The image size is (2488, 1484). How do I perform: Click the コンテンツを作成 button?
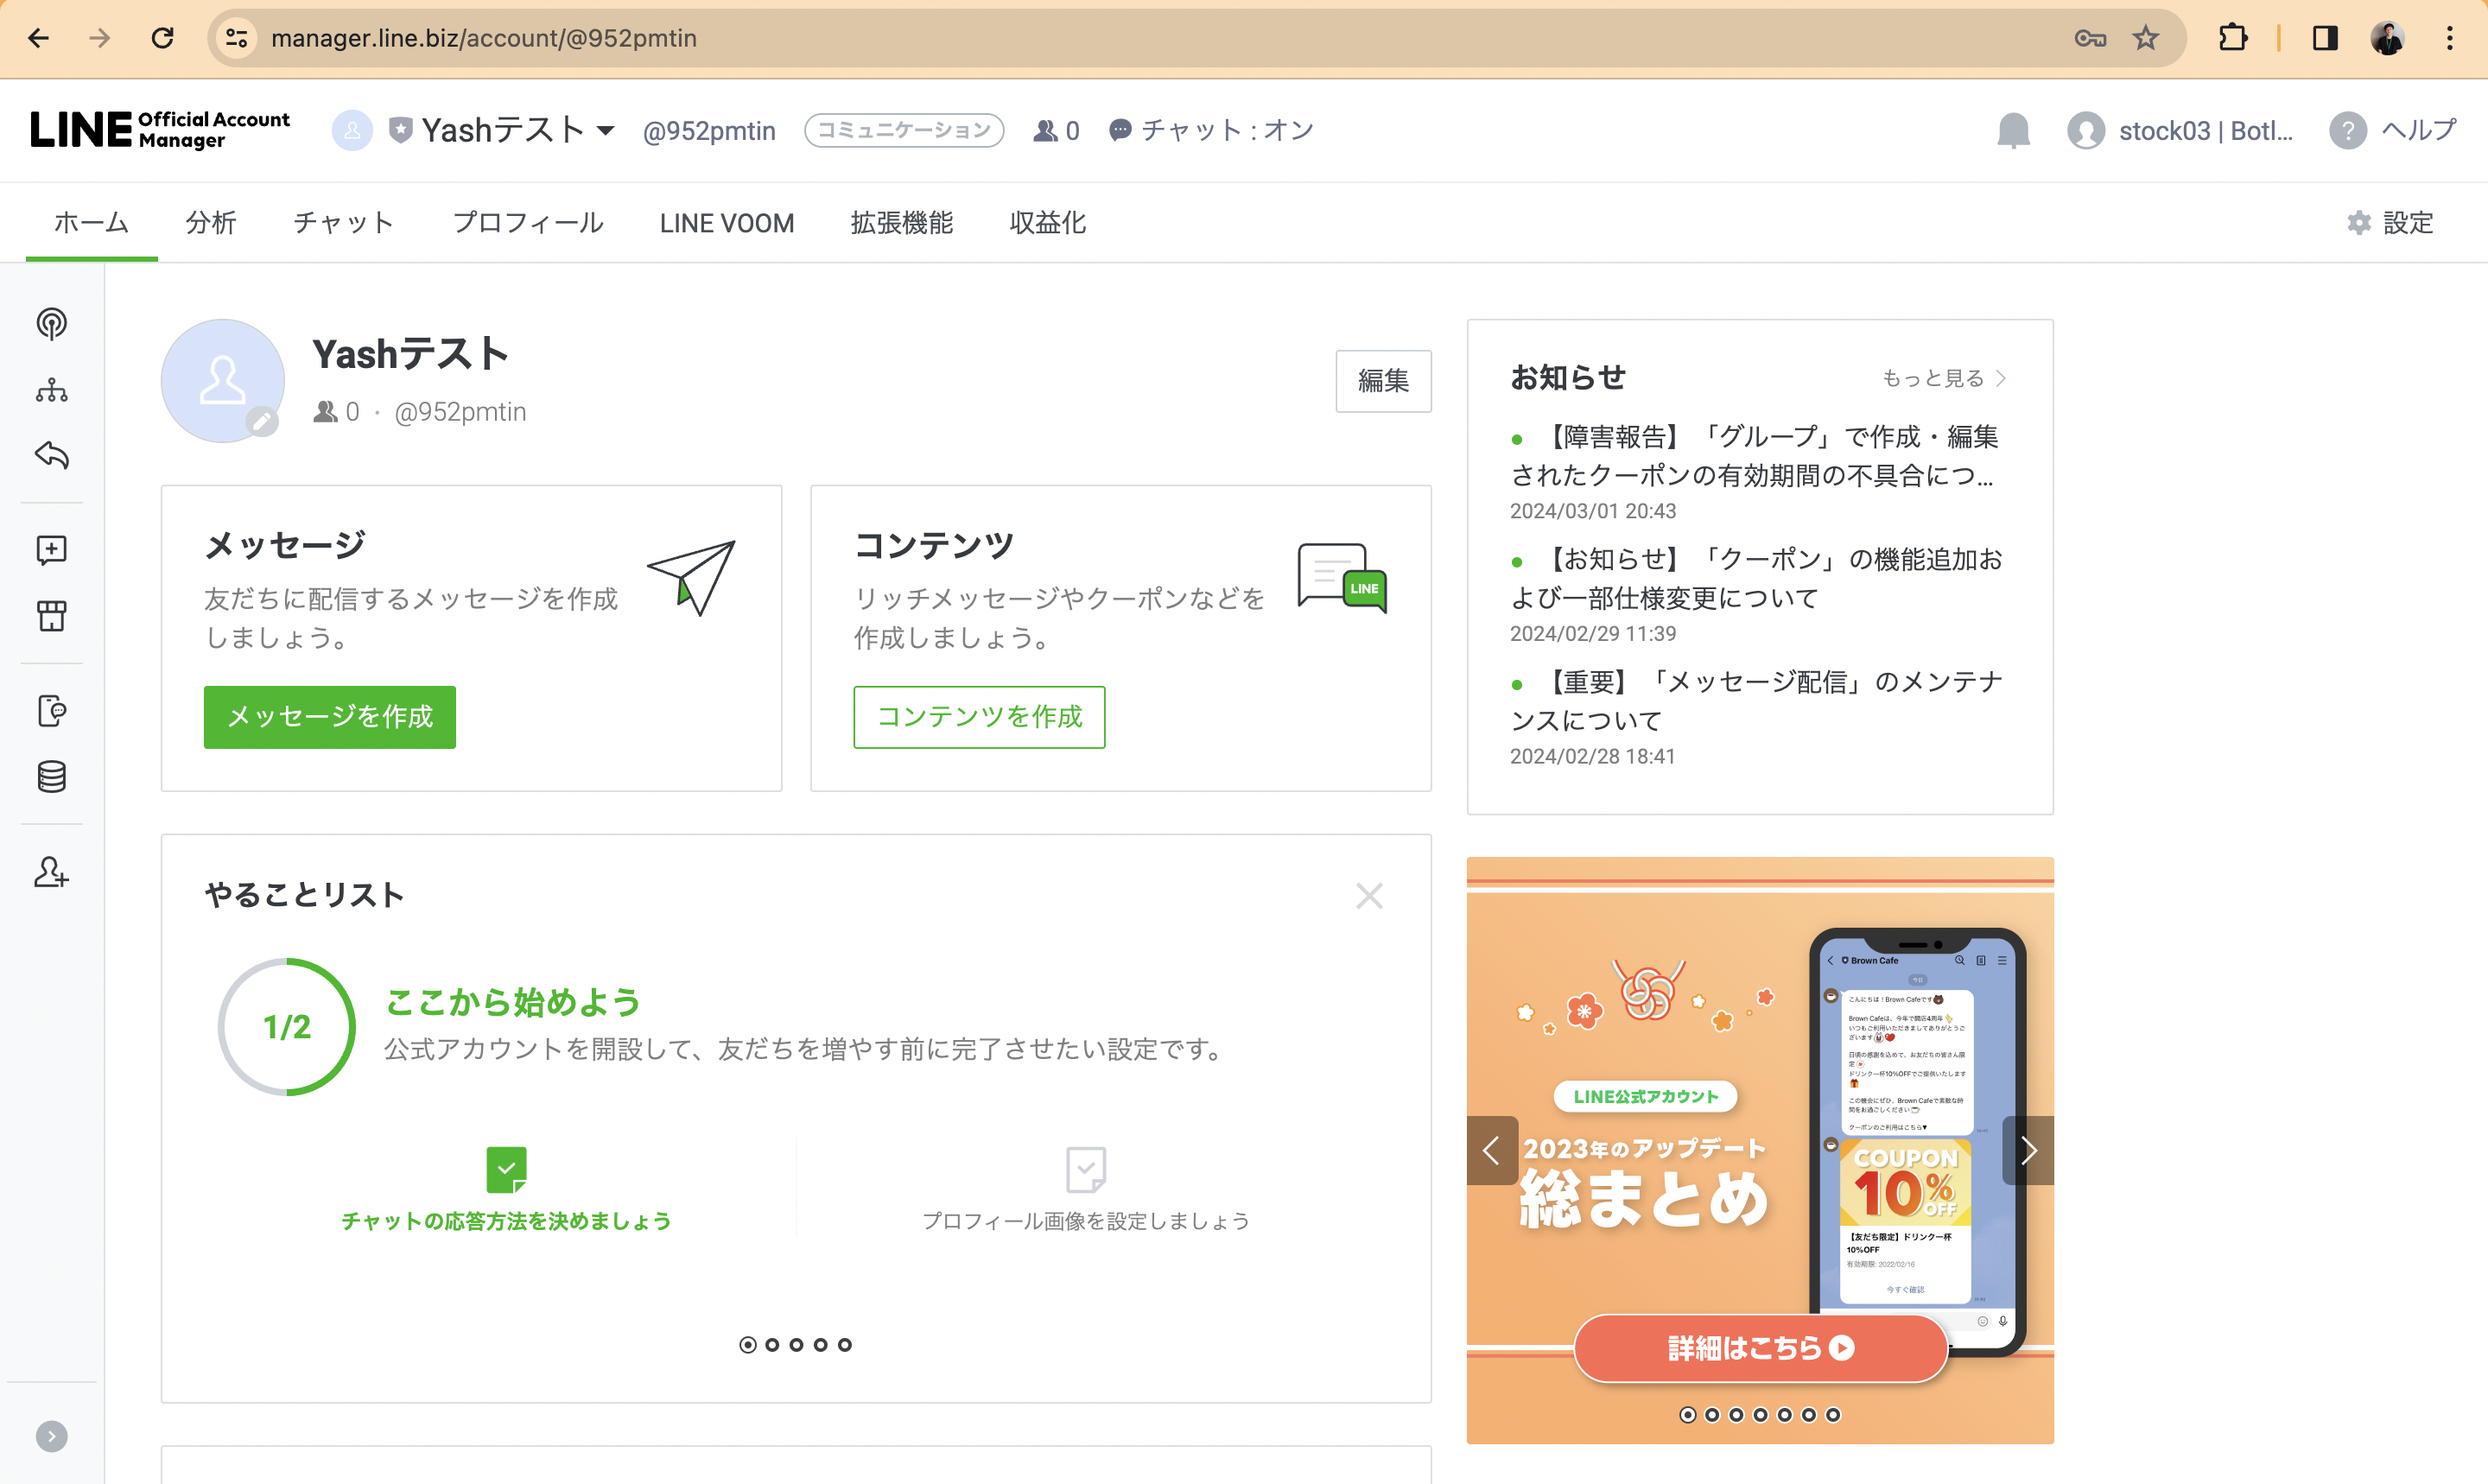click(x=978, y=717)
